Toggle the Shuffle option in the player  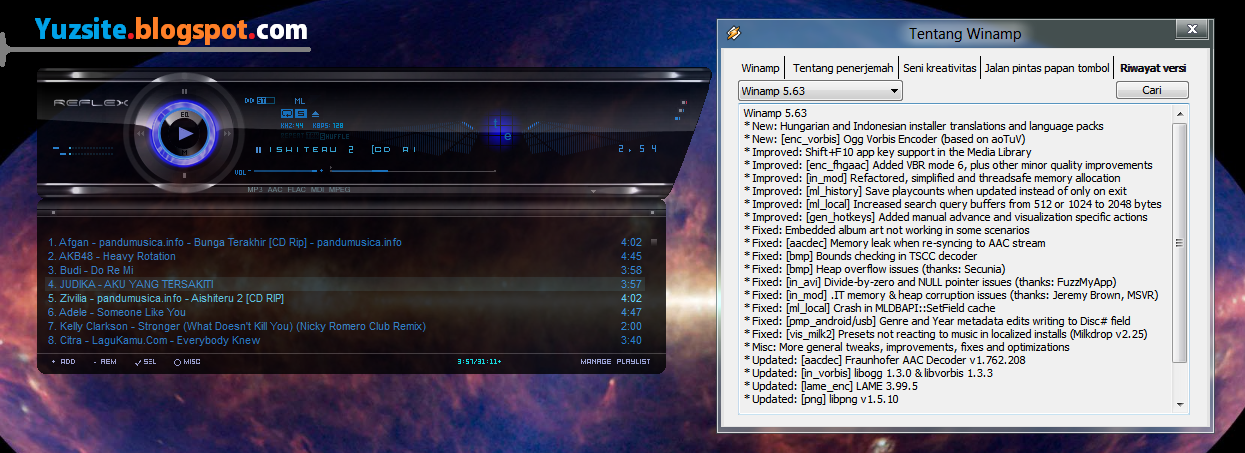pyautogui.click(x=334, y=137)
